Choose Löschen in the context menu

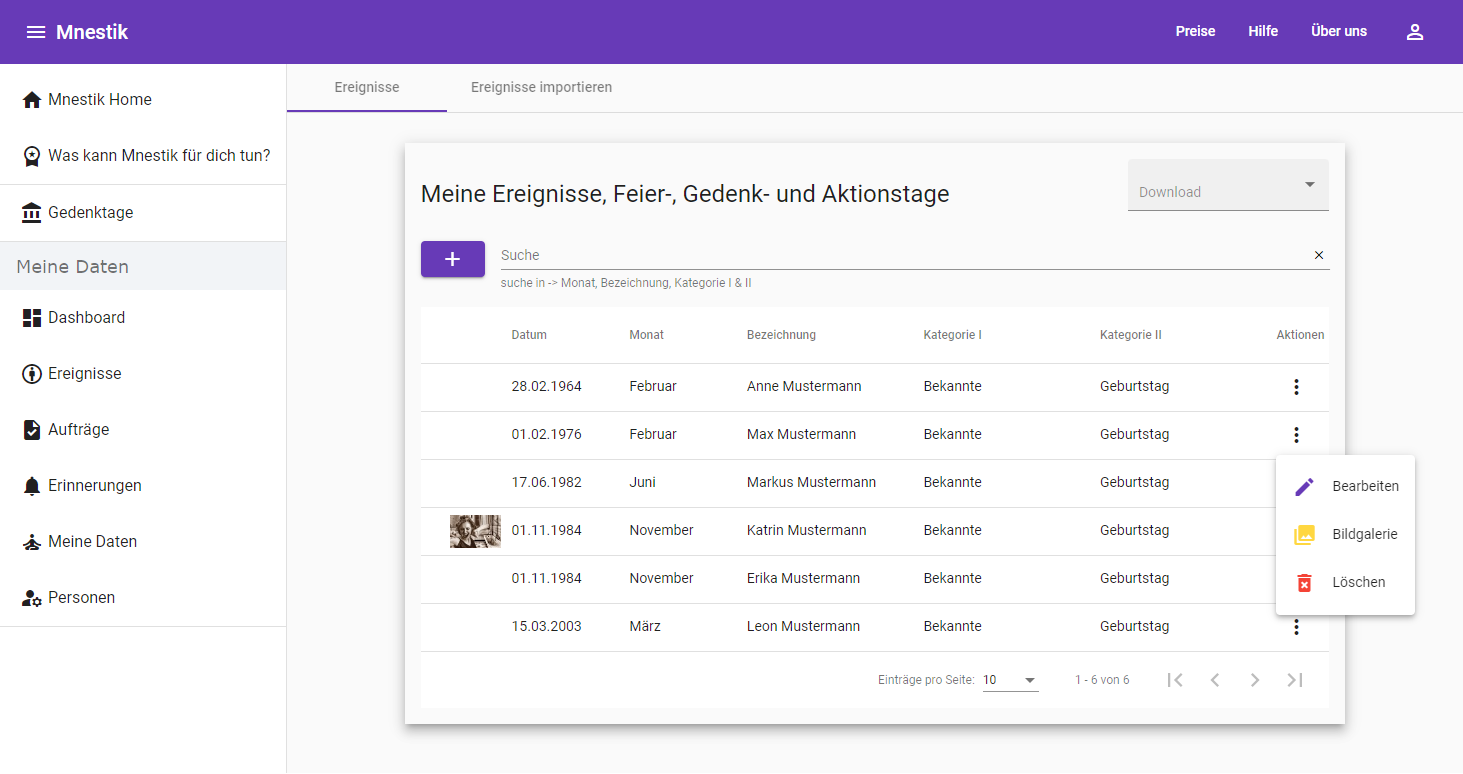[1345, 583]
